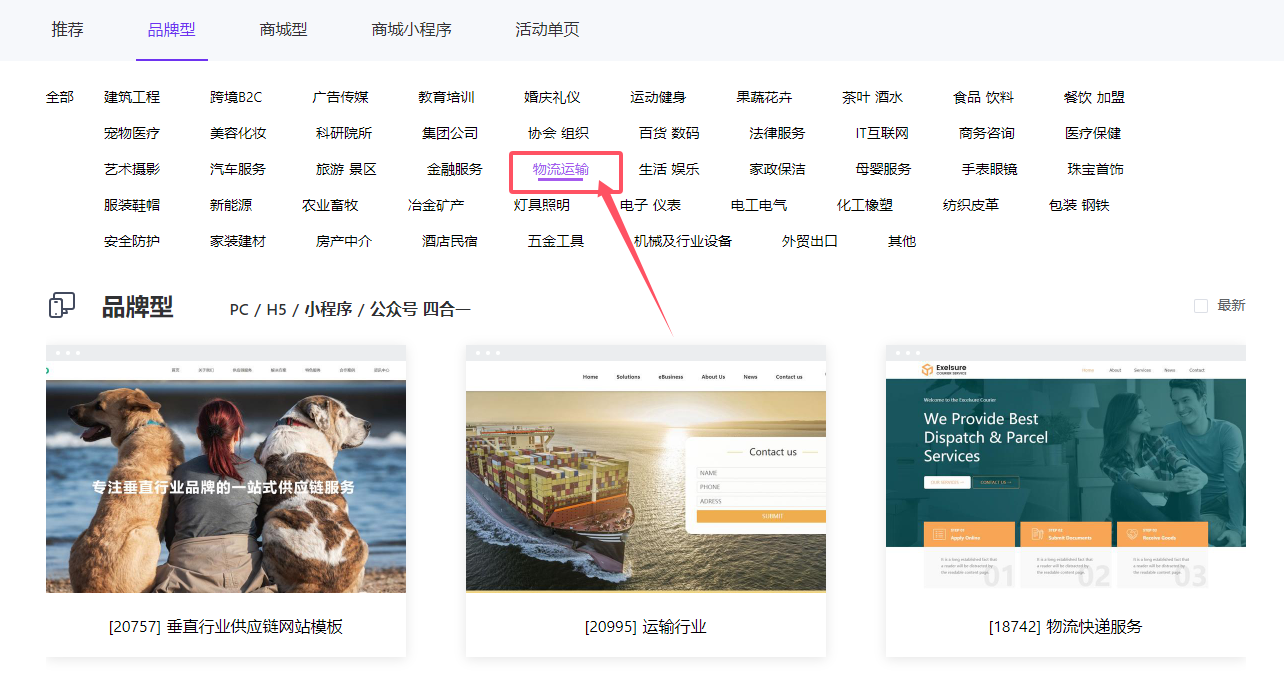Viewport: 1284px width, 687px height.
Task: Filter by 艺术摄影
Action: (x=132, y=169)
